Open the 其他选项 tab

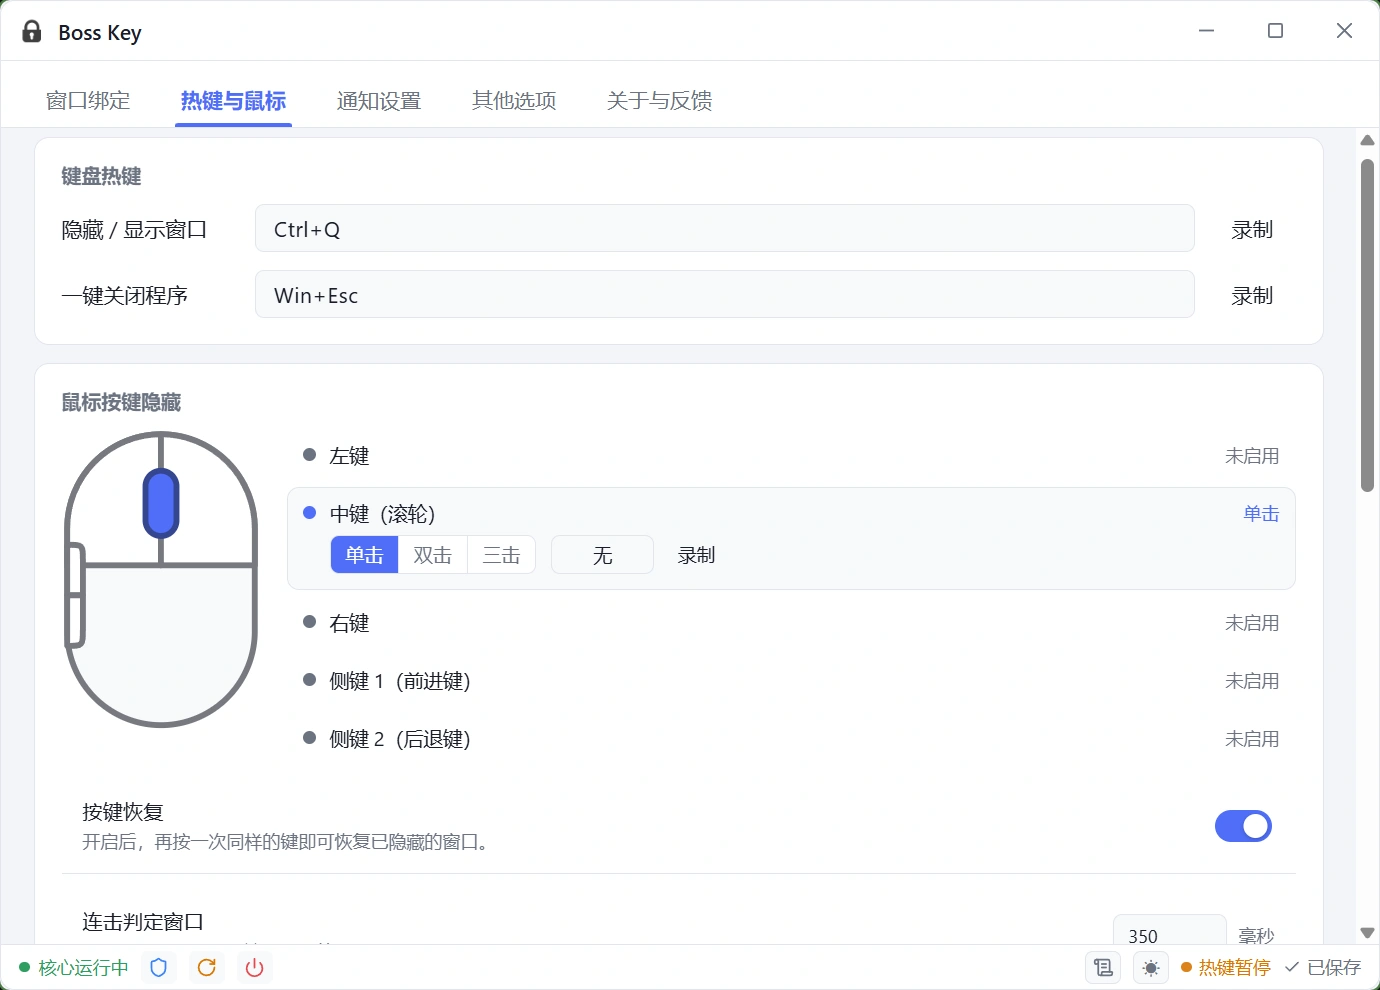(x=514, y=101)
